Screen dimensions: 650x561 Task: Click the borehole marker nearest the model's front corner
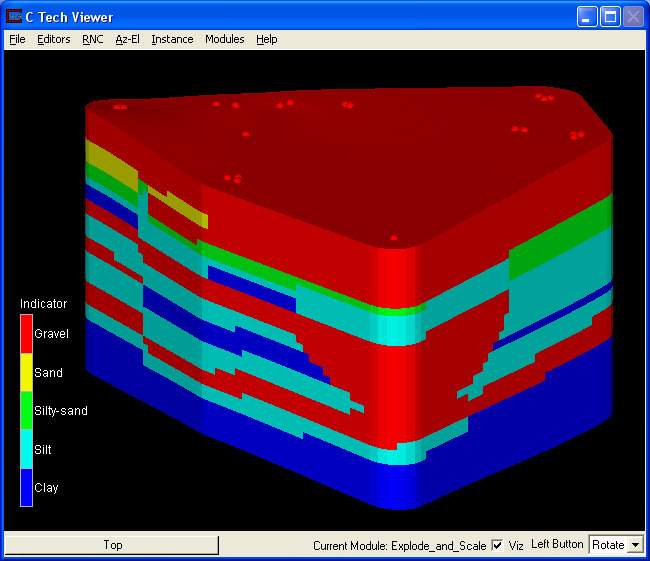point(394,238)
